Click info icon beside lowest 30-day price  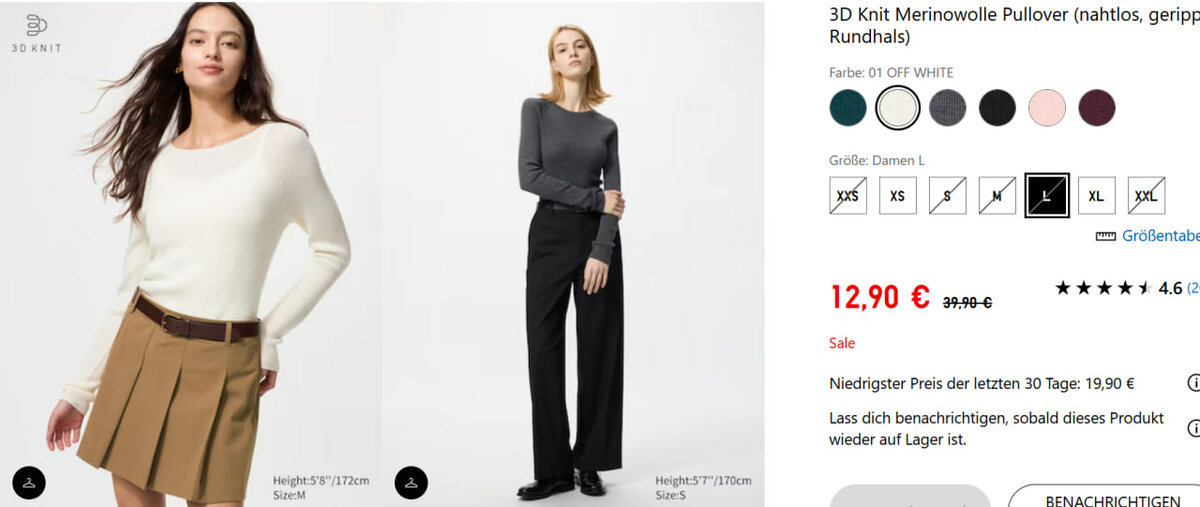click(x=1192, y=383)
